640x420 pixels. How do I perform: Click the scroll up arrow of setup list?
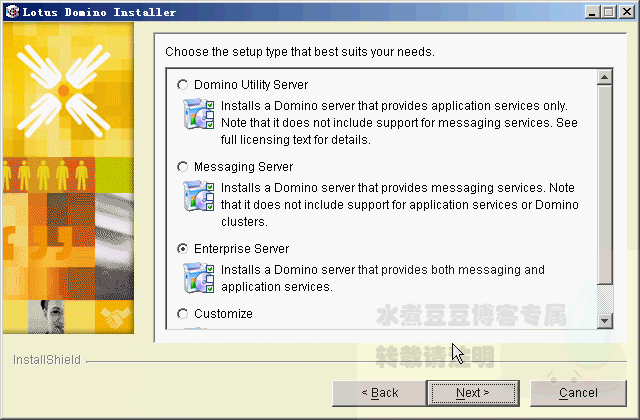(x=604, y=77)
